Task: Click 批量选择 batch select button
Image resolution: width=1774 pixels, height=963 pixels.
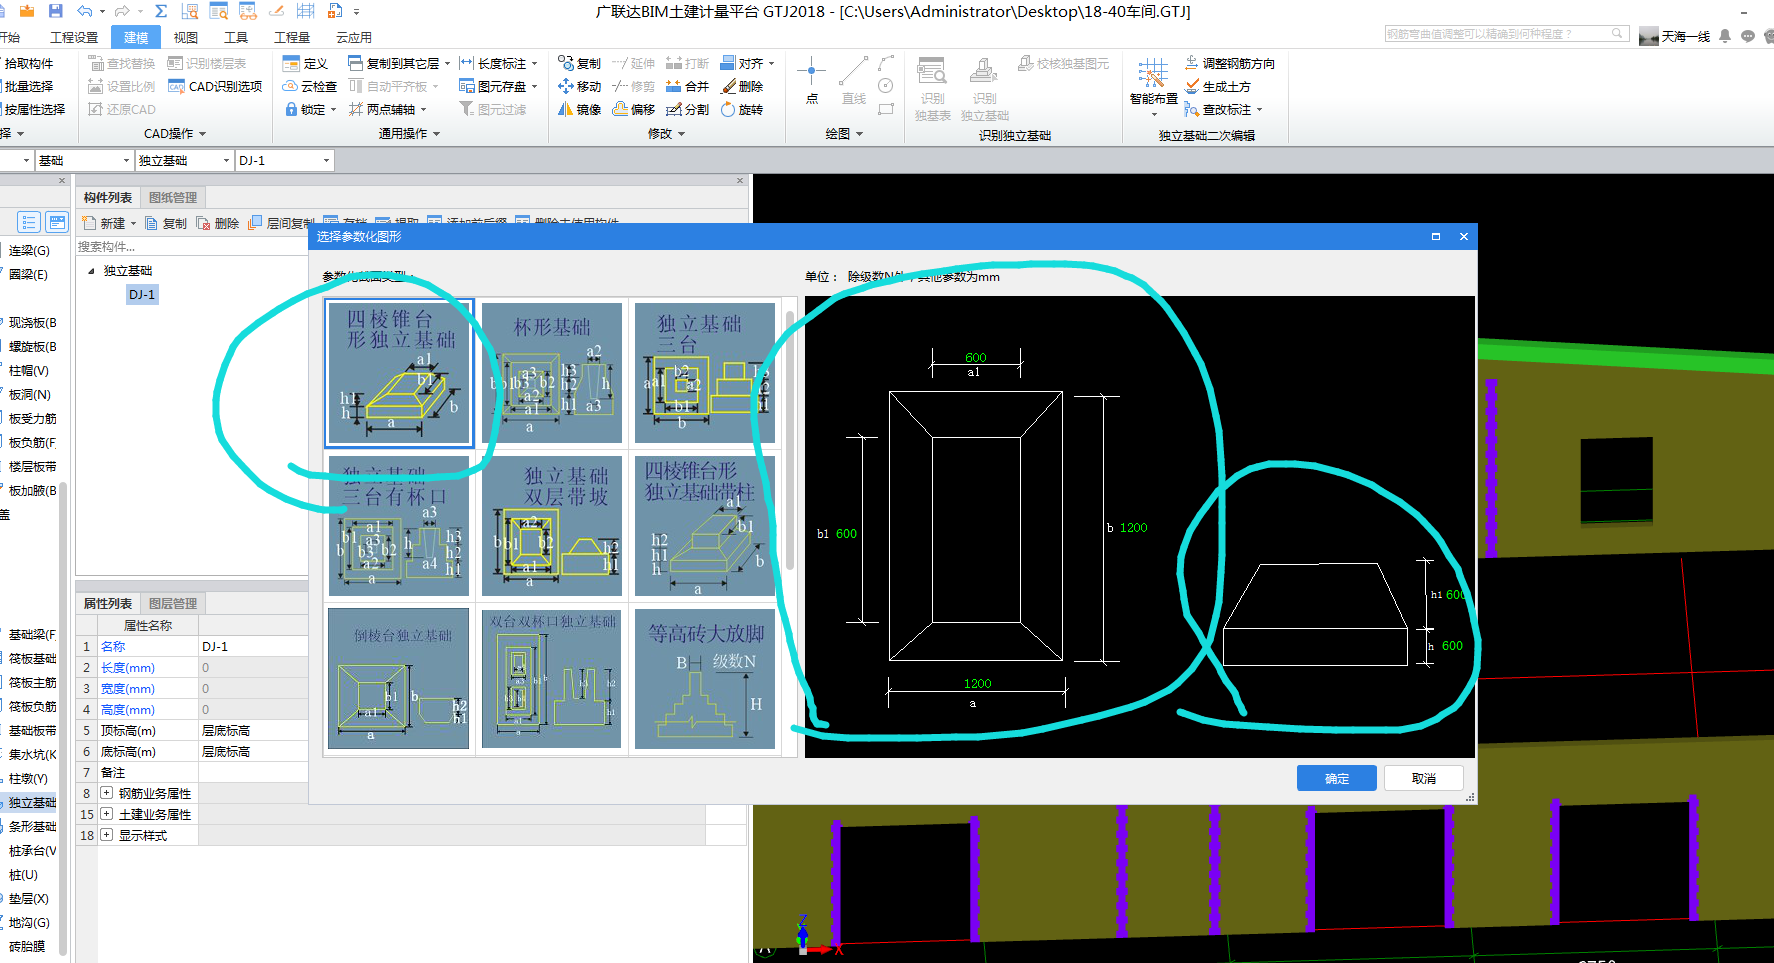Action: 28,86
